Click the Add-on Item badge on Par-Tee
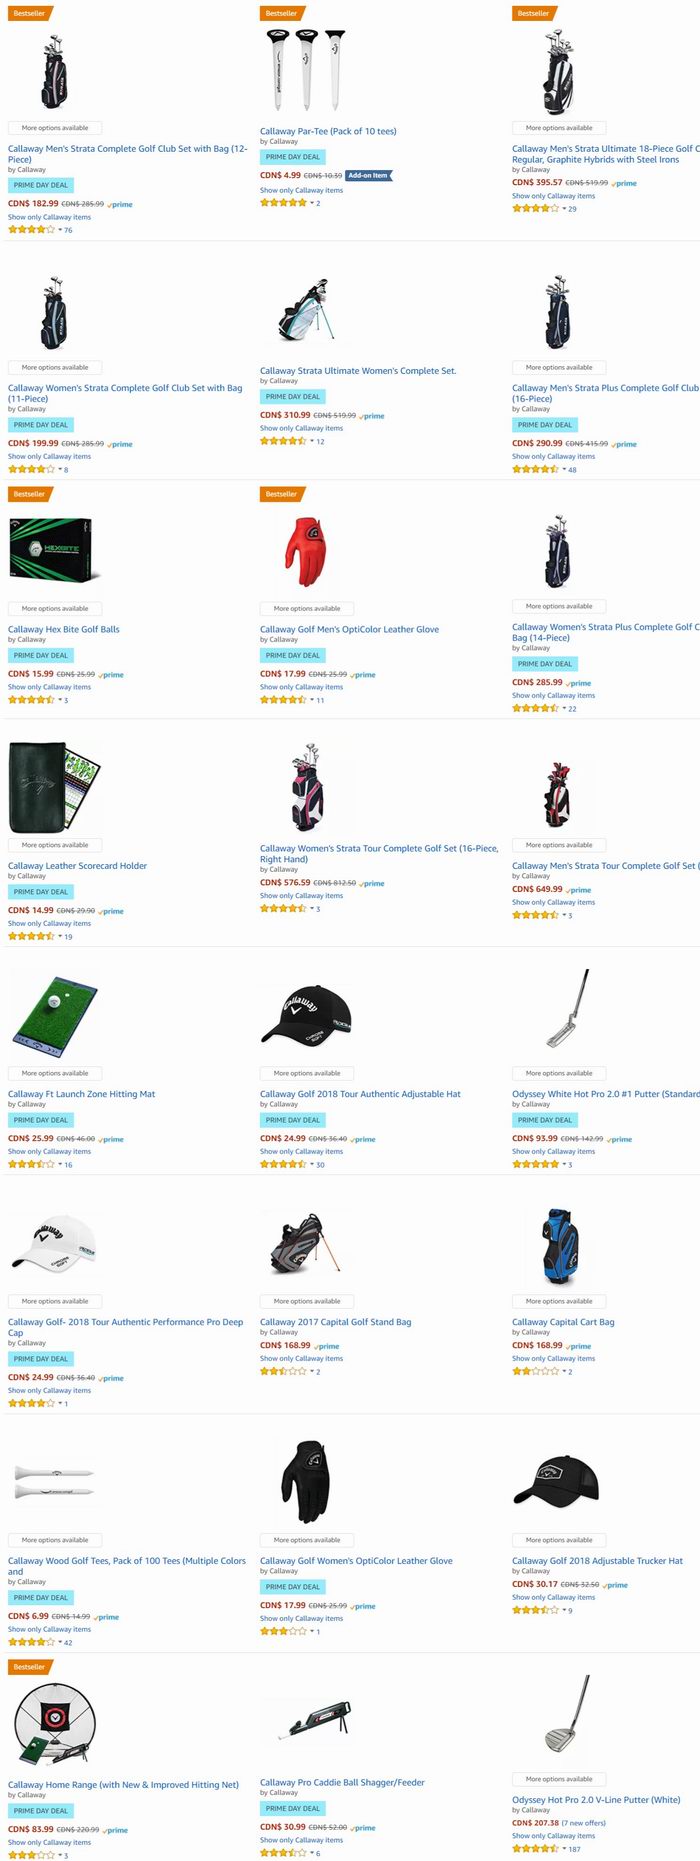 369,175
